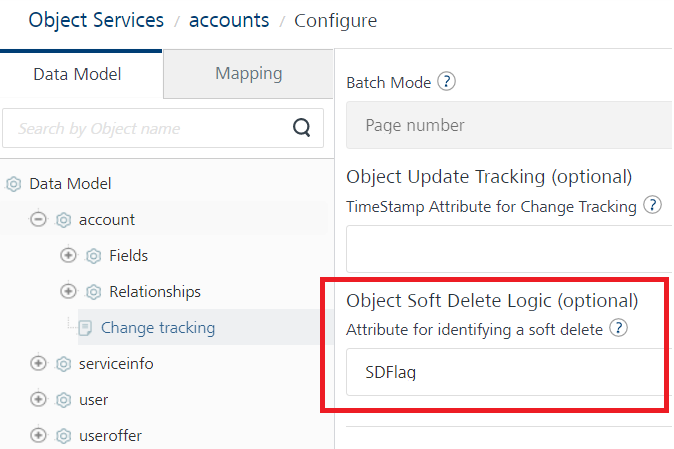Open Batch Mode help icon

[x=447, y=81]
